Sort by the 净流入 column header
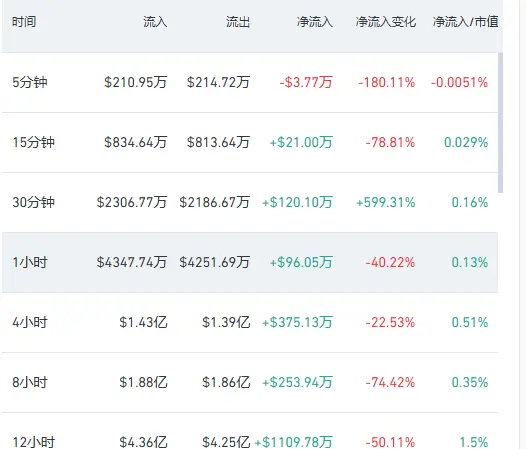The width and height of the screenshot is (526, 449). 315,22
